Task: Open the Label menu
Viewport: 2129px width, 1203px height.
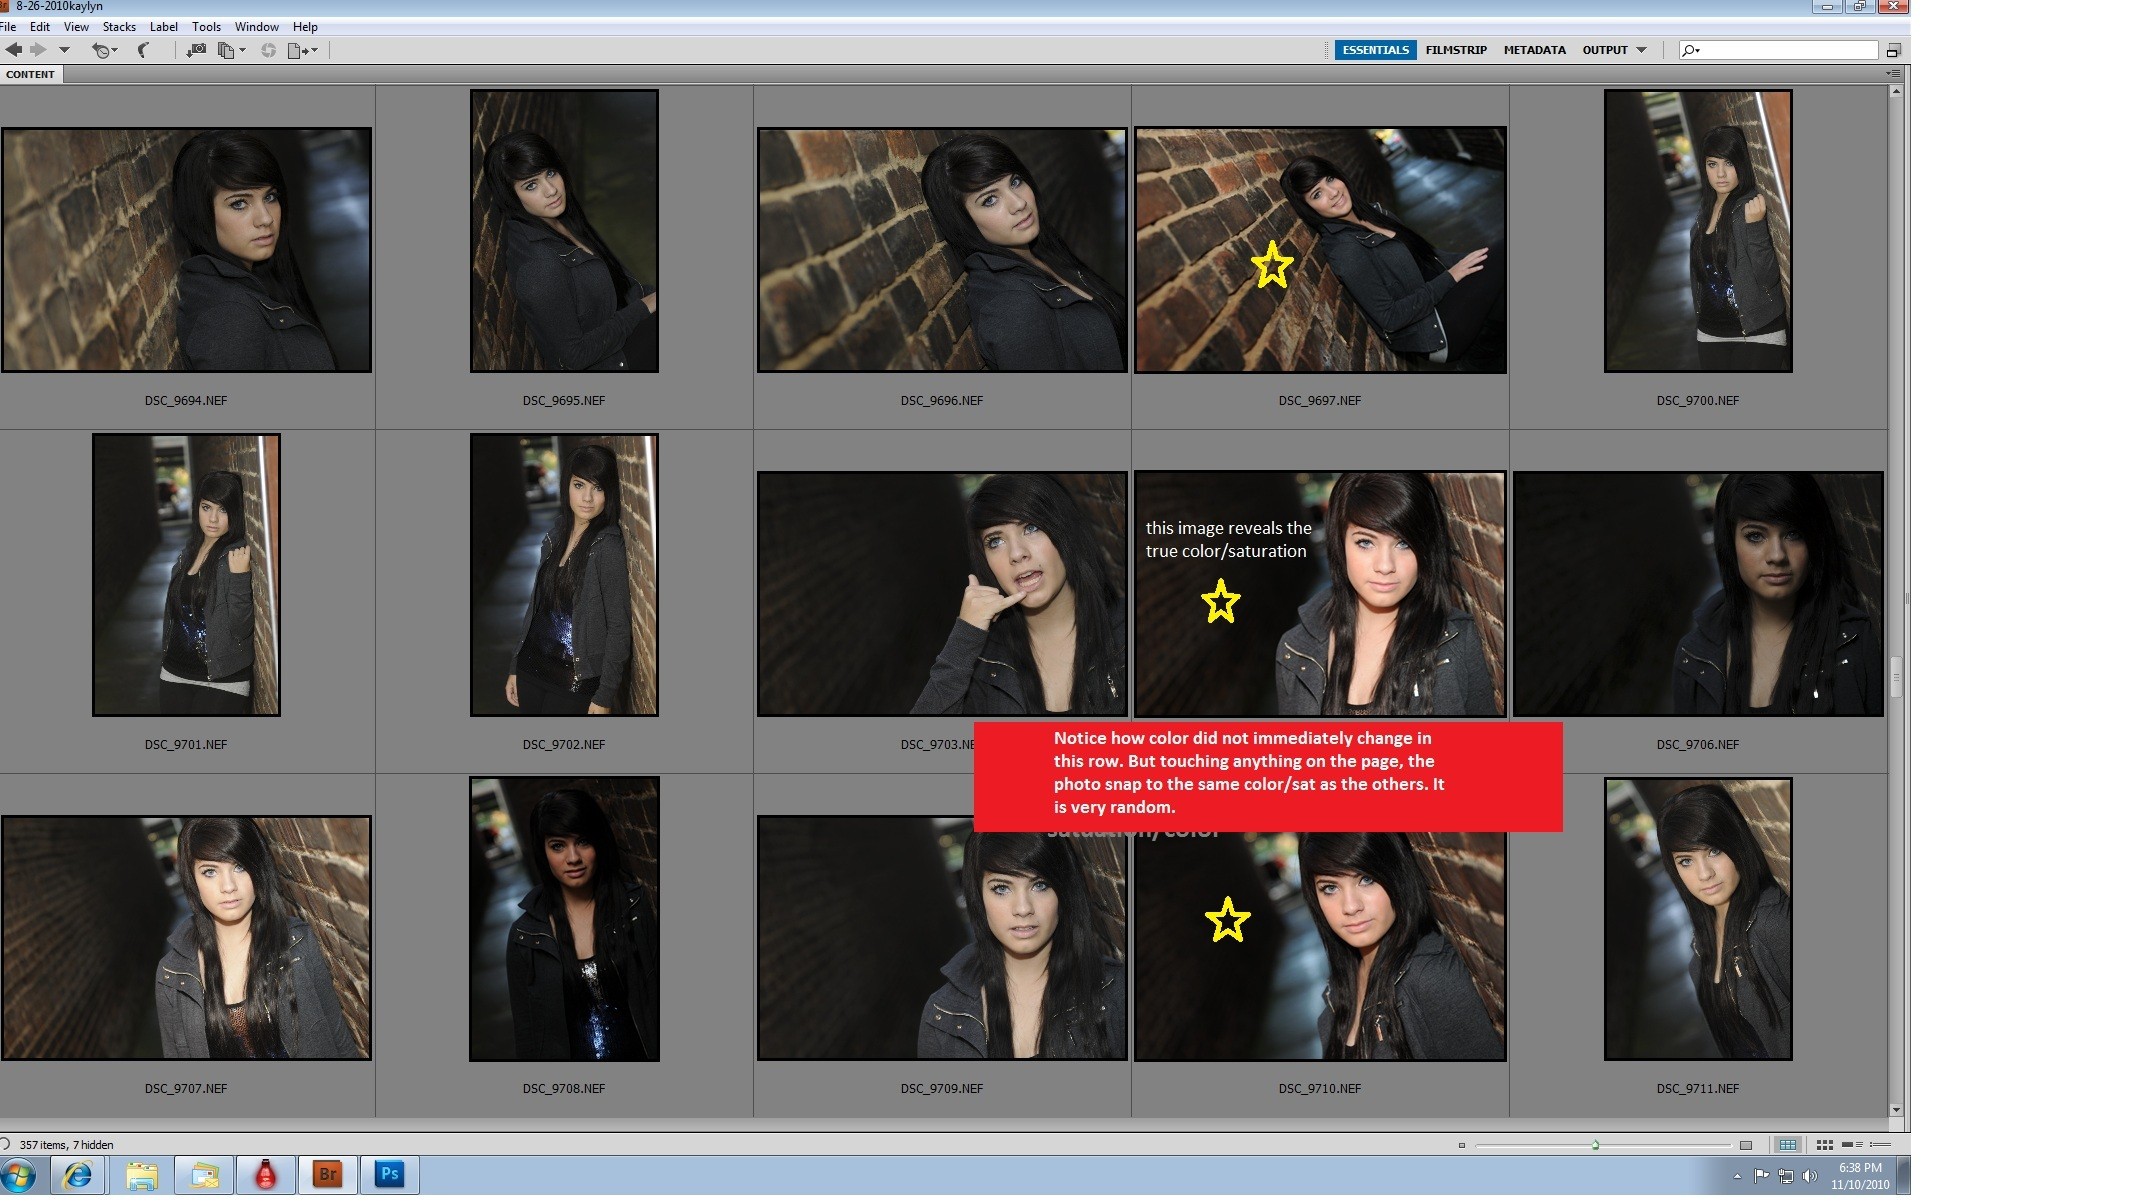Action: pyautogui.click(x=164, y=27)
